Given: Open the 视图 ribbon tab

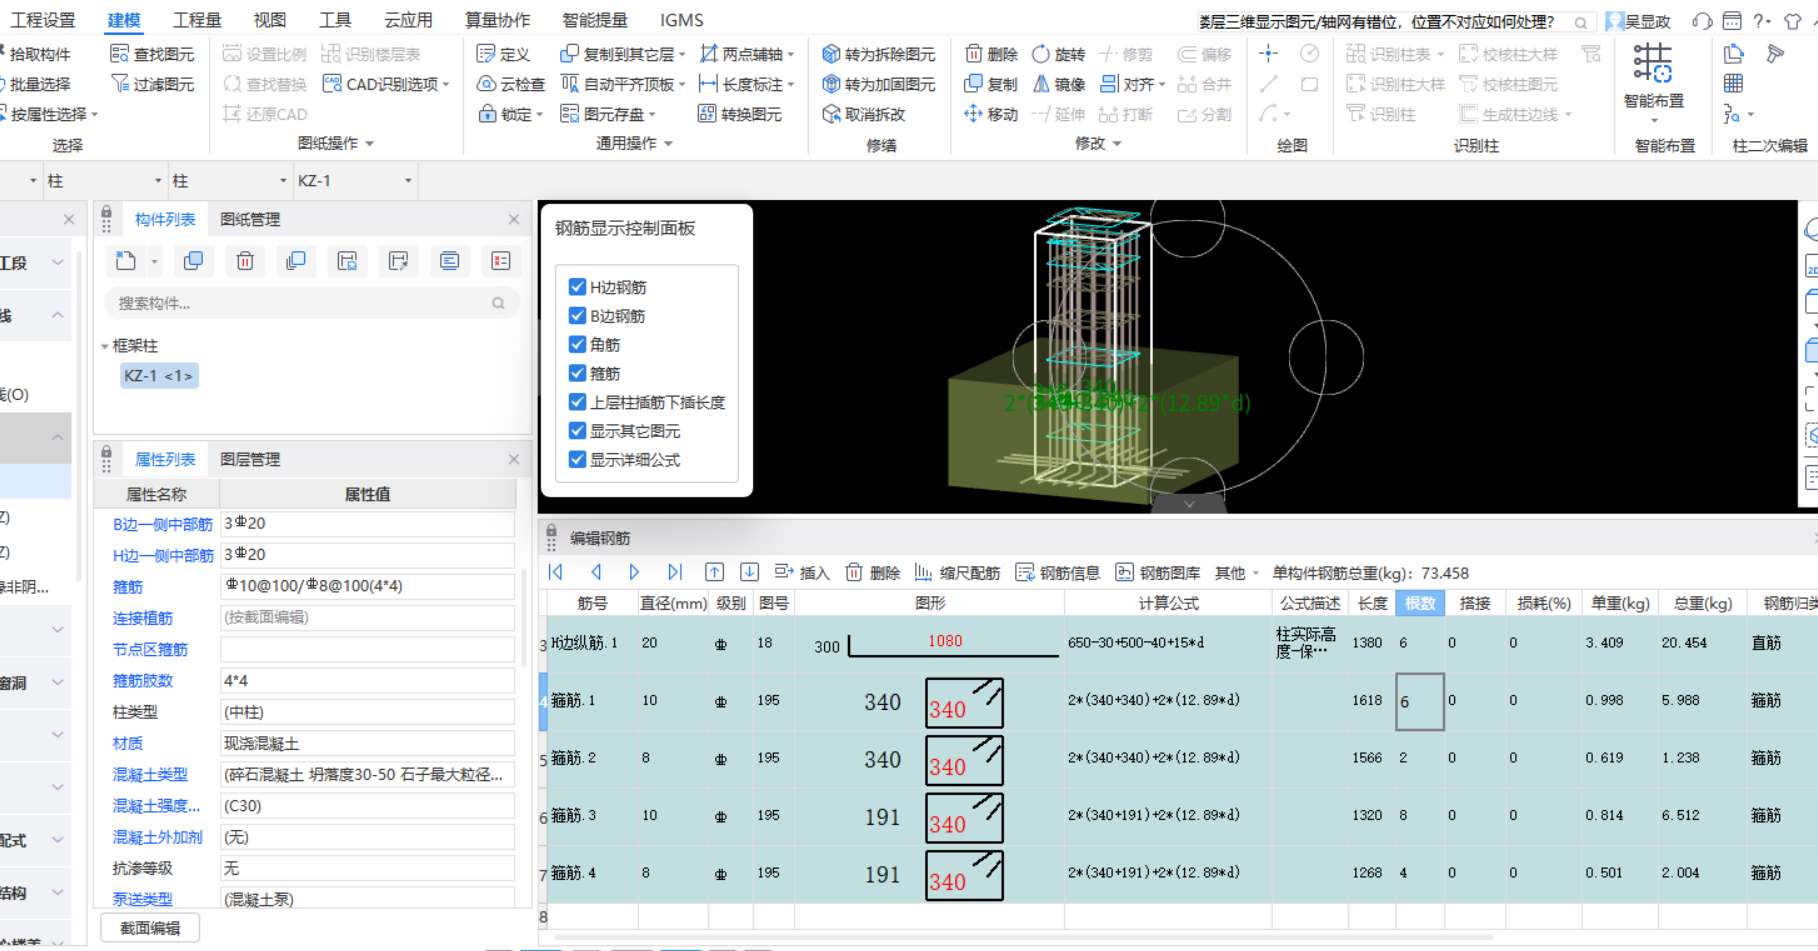Looking at the screenshot, I should (270, 20).
